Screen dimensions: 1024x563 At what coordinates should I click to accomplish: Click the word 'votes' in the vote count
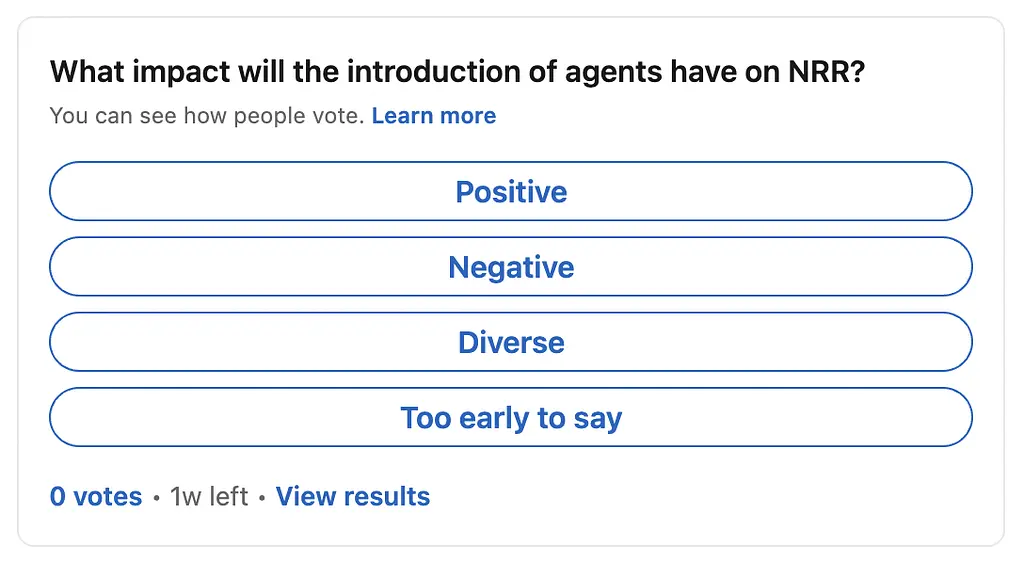pyautogui.click(x=108, y=497)
